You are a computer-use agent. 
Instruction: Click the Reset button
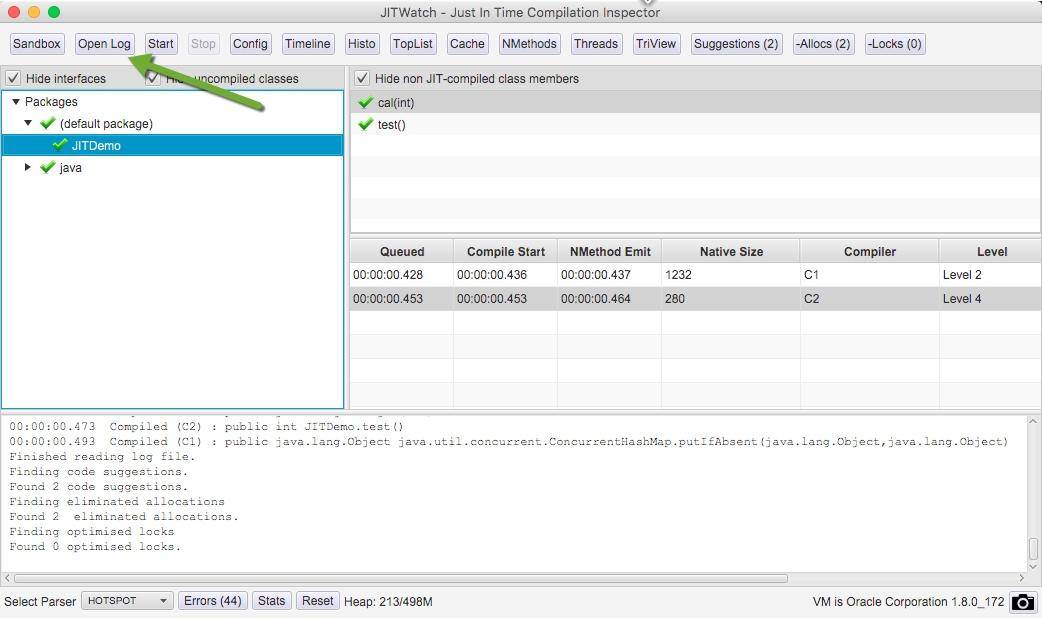tap(317, 601)
